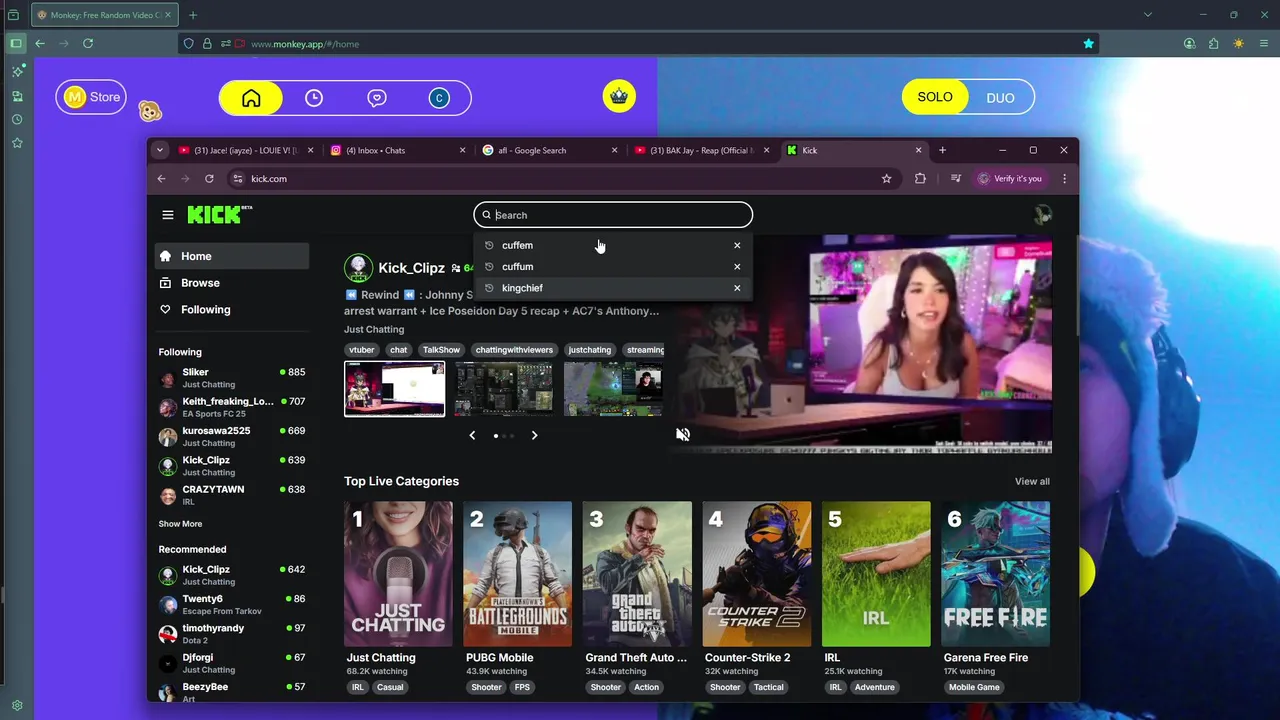Select first featured stream thumbnail
This screenshot has width=1280, height=720.
(x=394, y=389)
